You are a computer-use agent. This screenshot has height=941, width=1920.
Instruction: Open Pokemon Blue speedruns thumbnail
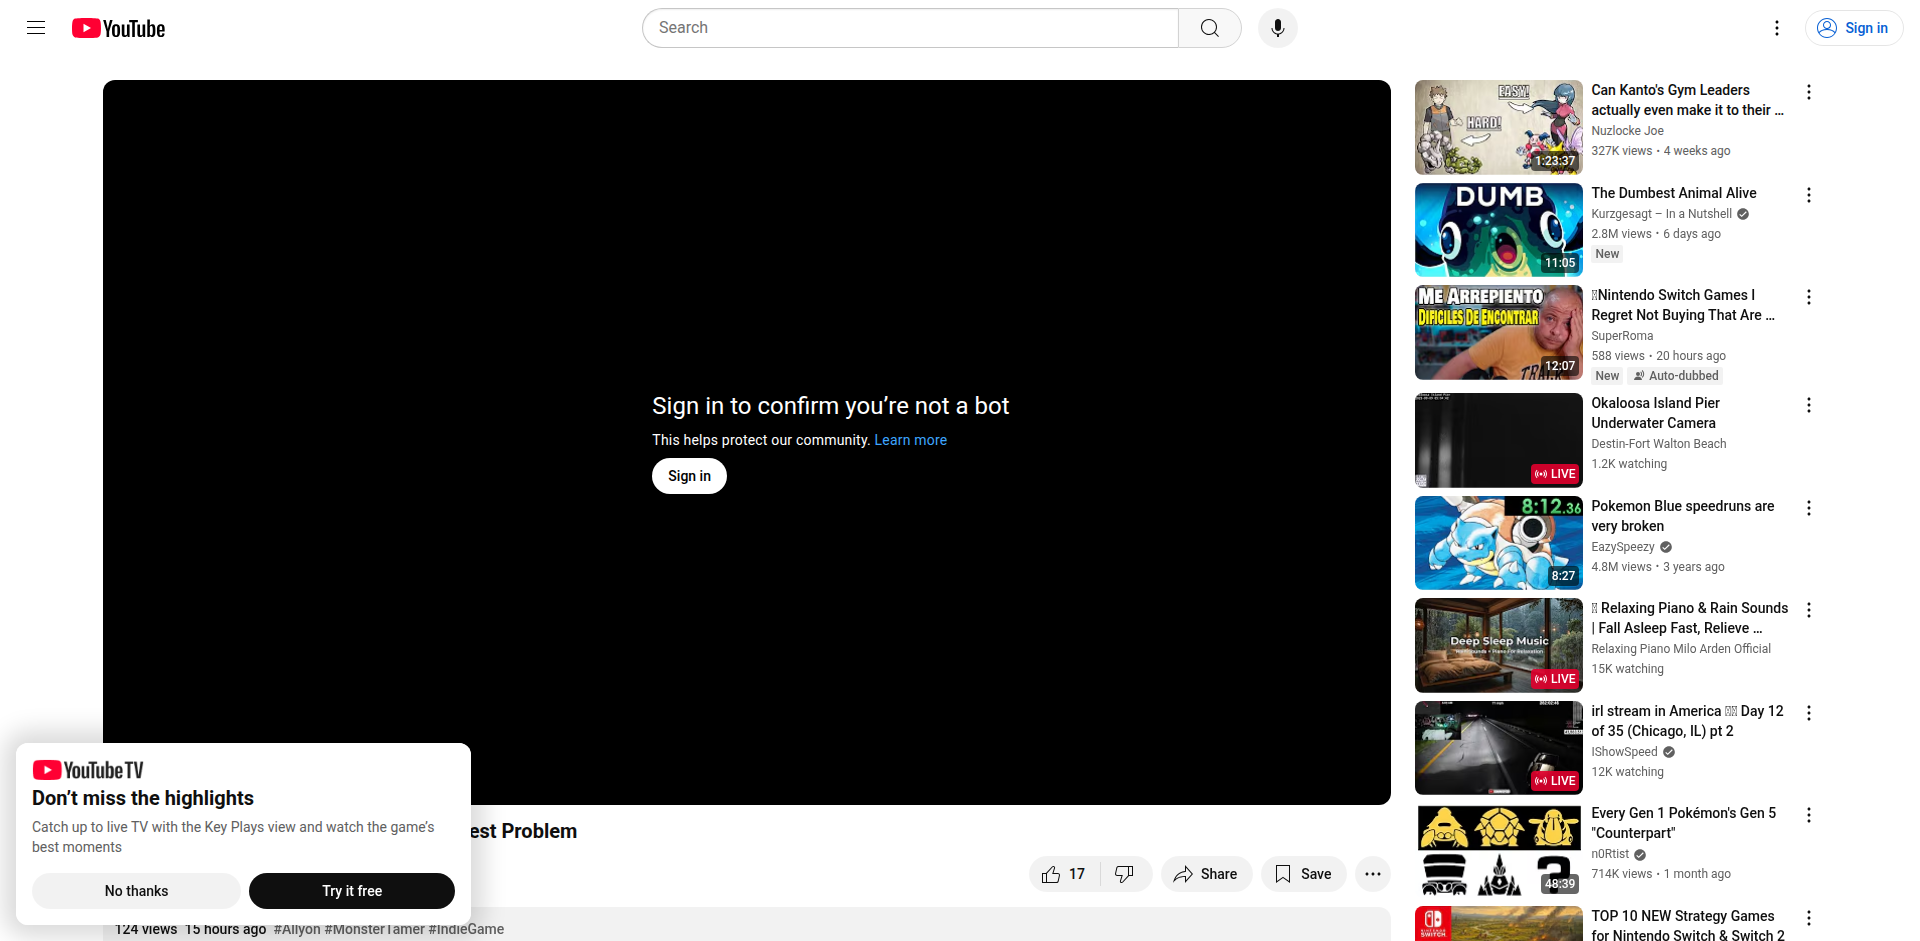1499,543
